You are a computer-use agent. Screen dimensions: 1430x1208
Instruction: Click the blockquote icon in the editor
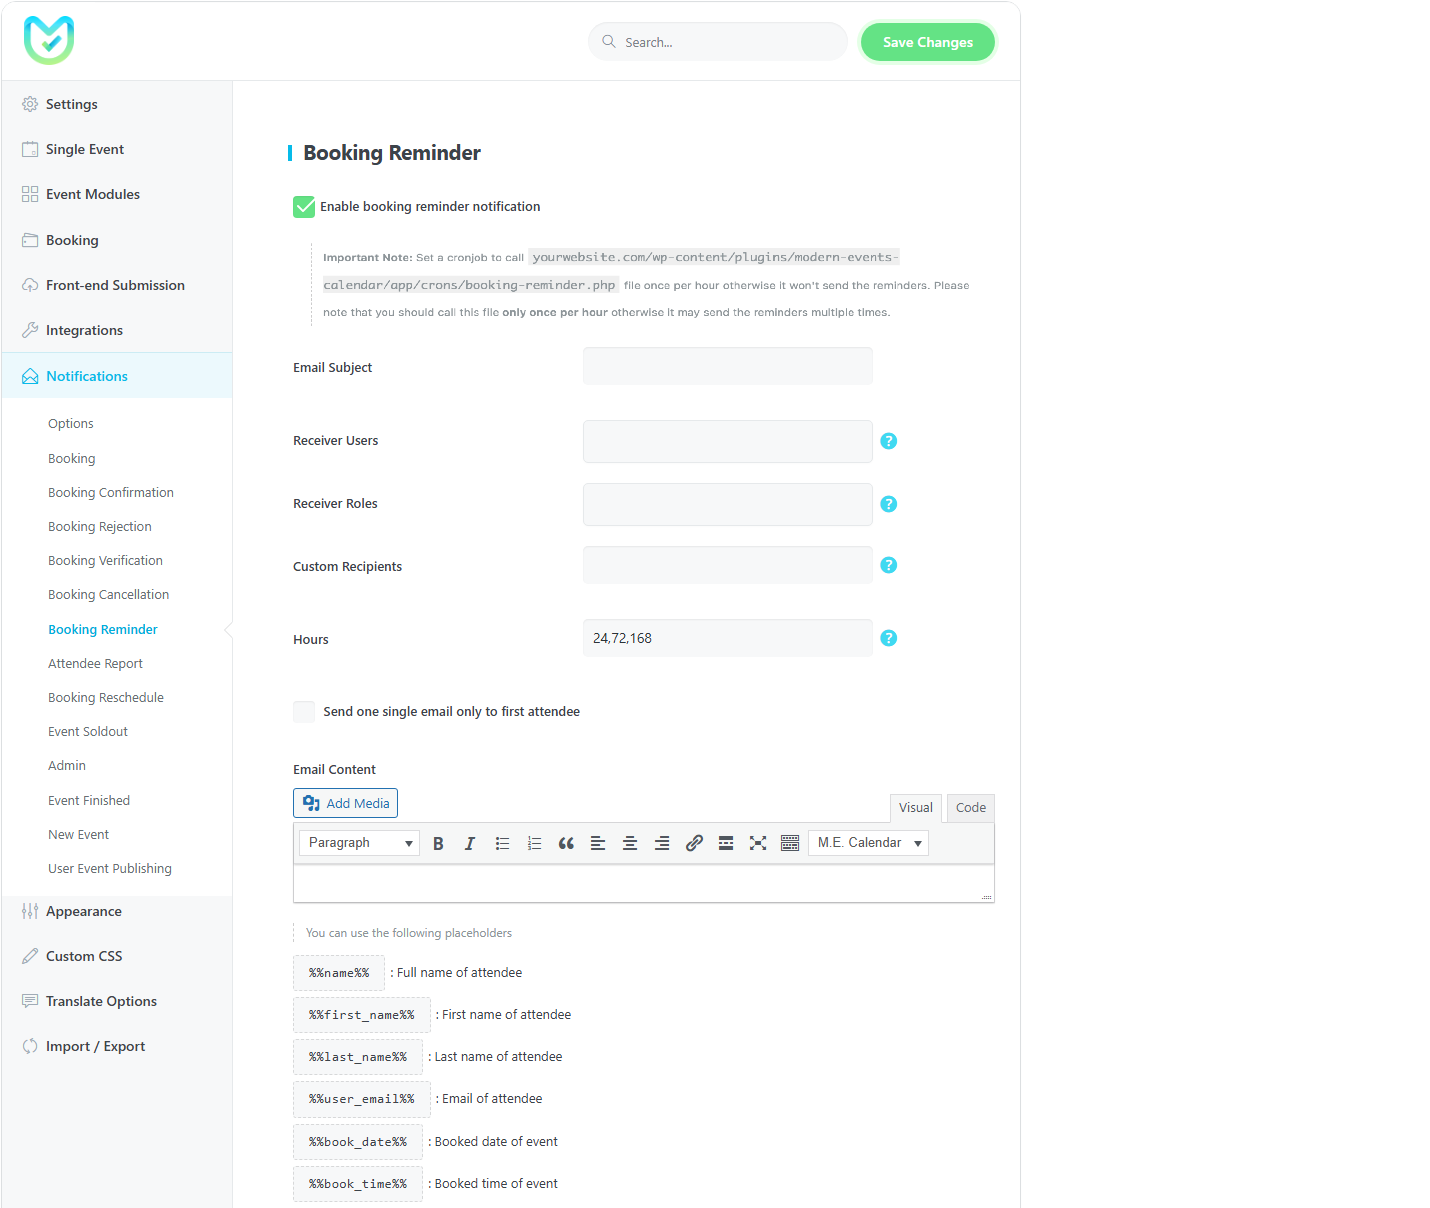click(x=566, y=843)
